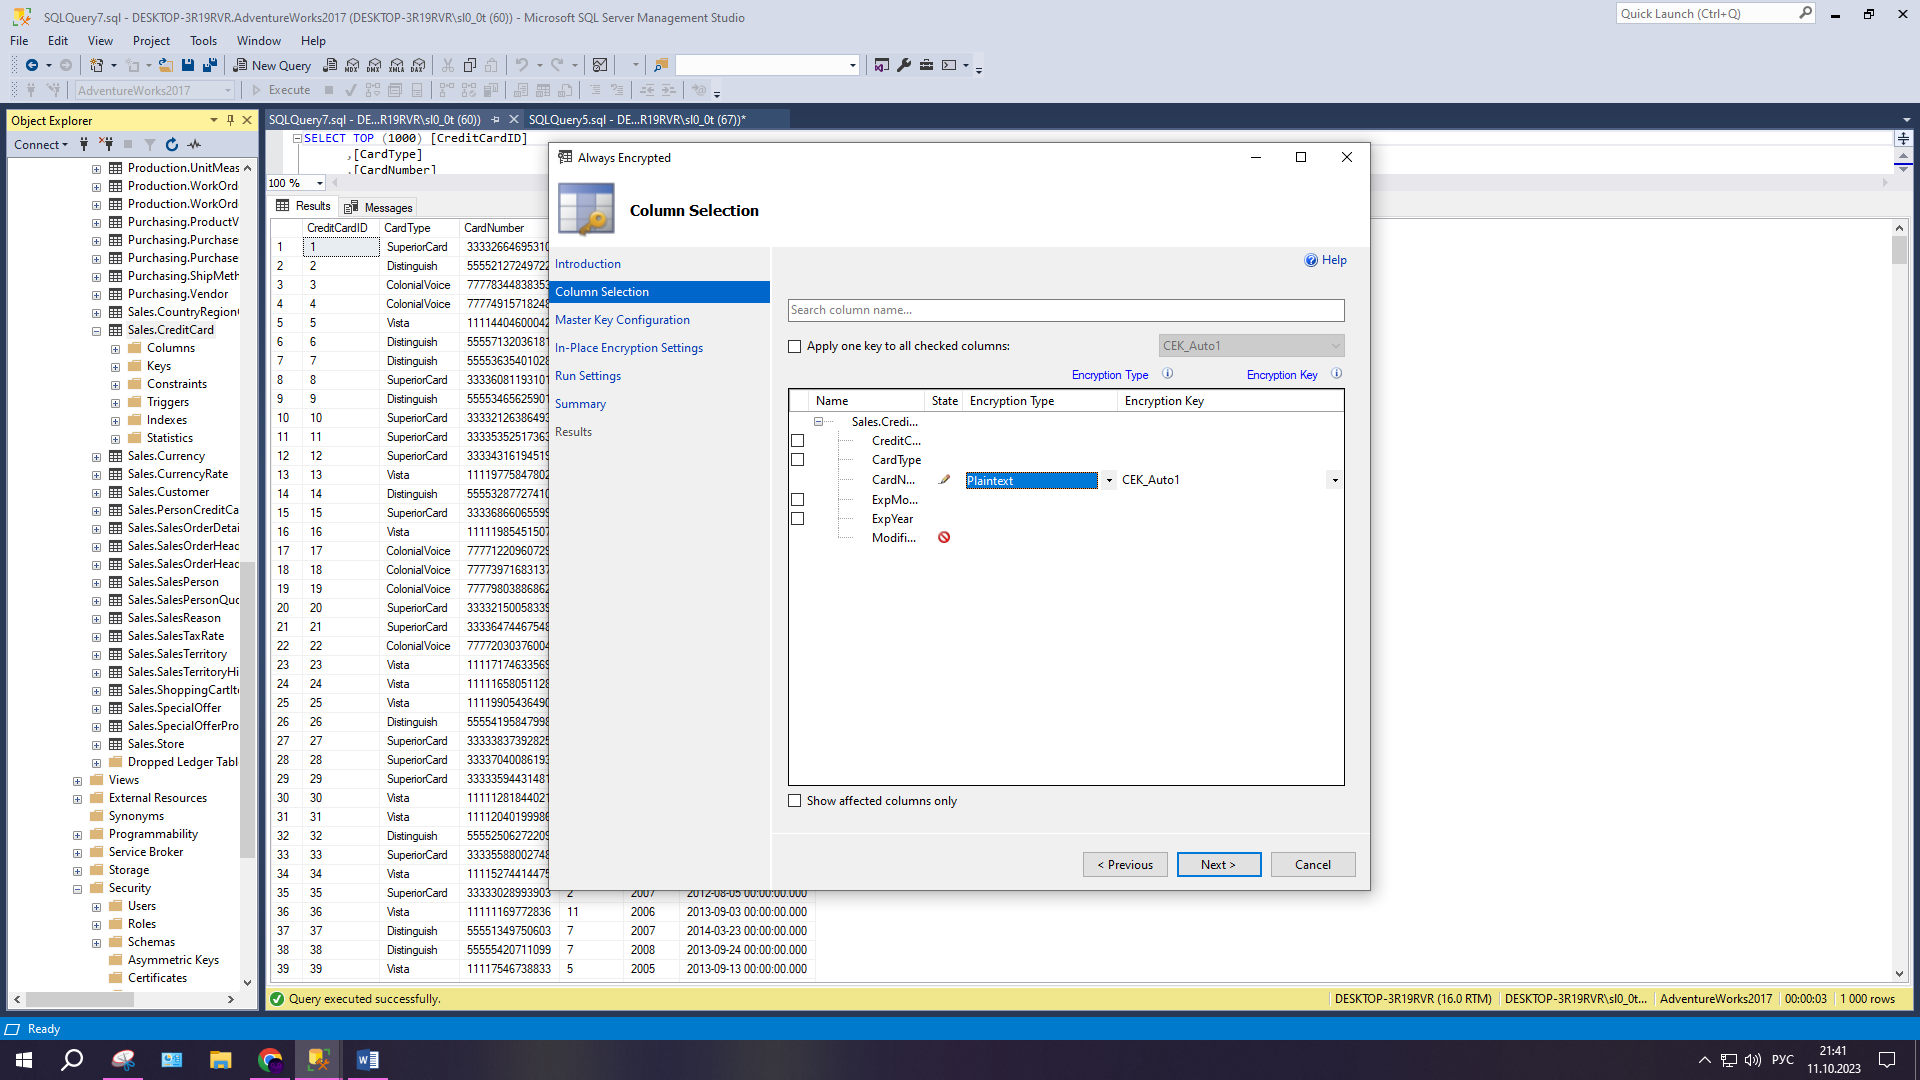Click Next button in wizard

pos(1218,865)
